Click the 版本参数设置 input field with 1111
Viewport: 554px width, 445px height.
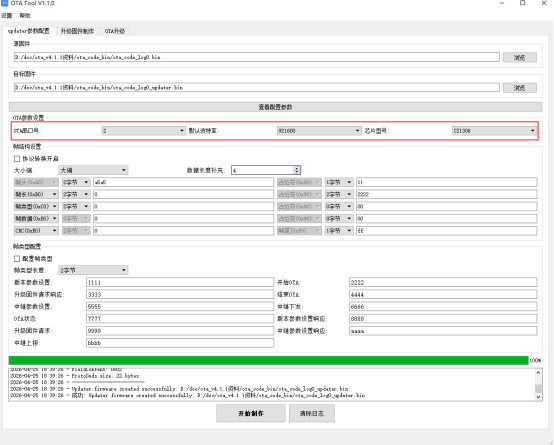(180, 282)
